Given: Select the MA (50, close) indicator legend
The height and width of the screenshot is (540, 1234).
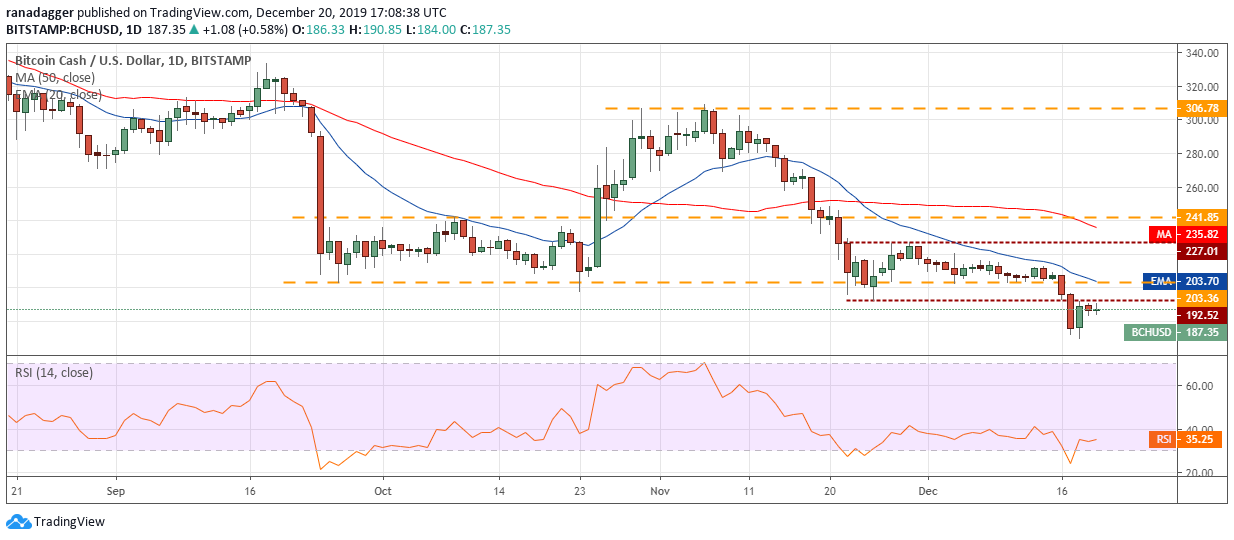Looking at the screenshot, I should 54,79.
